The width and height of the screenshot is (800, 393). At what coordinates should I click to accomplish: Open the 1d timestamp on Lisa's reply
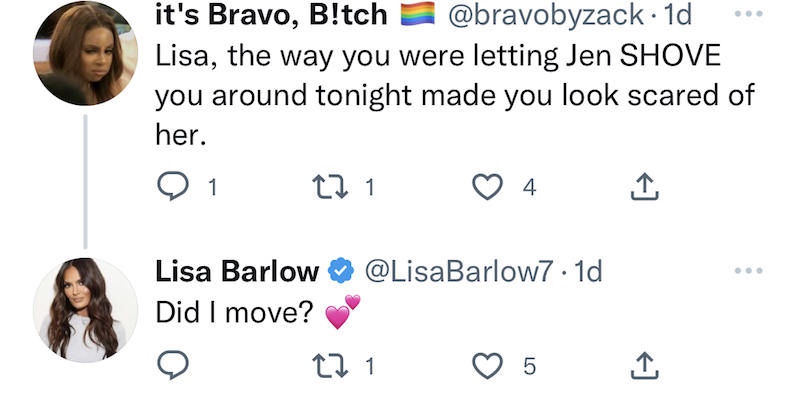point(588,272)
